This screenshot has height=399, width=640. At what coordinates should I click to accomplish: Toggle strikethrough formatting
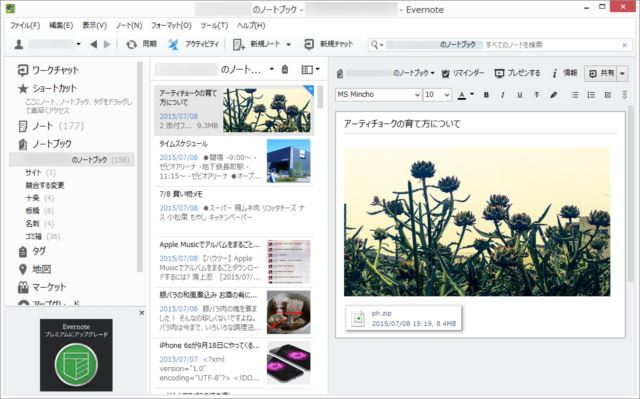pos(536,95)
